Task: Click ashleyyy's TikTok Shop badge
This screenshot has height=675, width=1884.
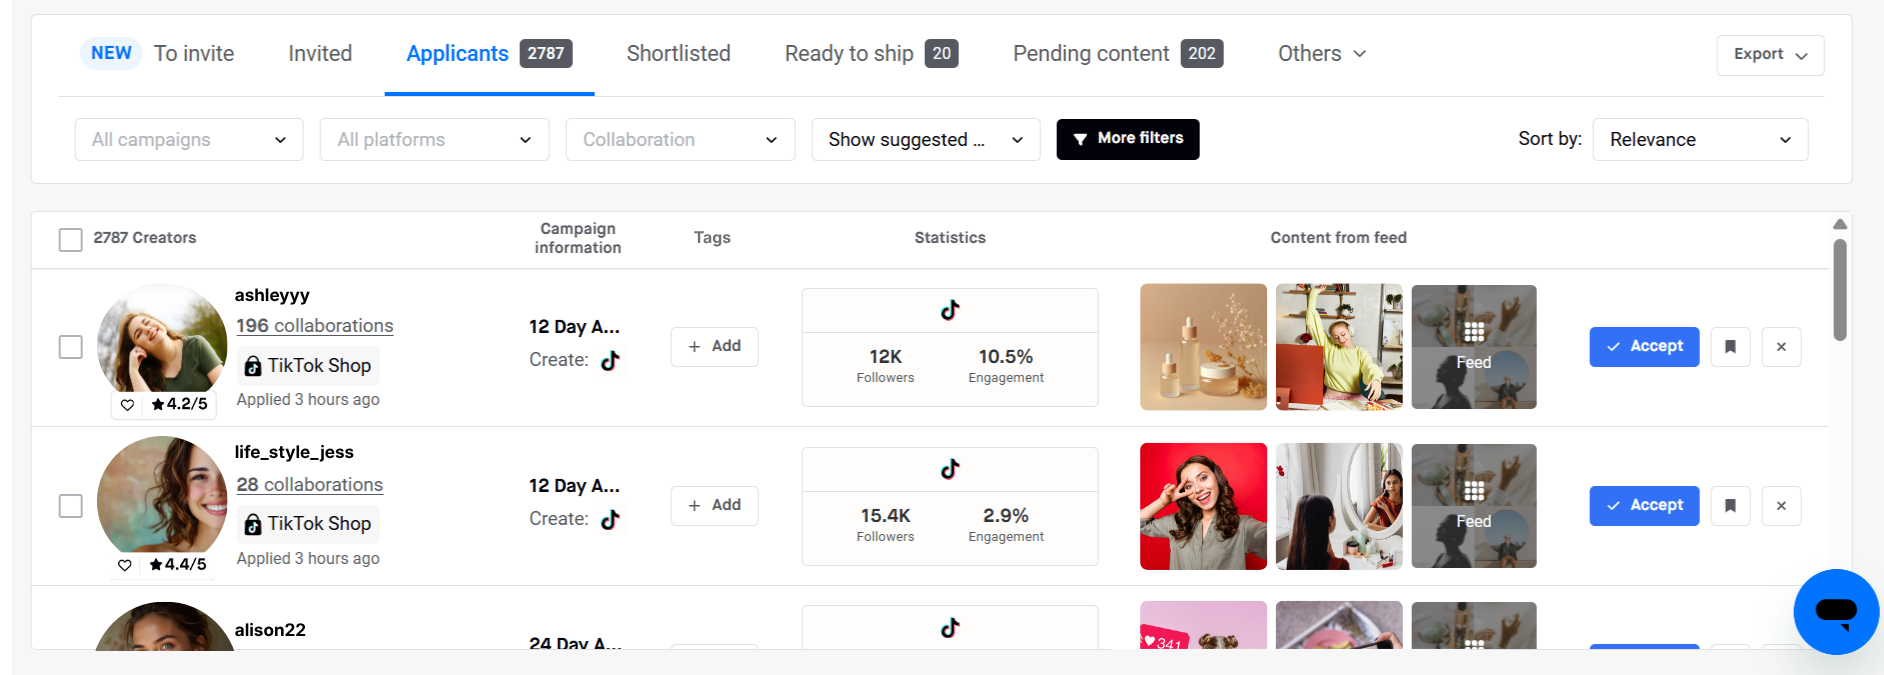Action: tap(308, 366)
